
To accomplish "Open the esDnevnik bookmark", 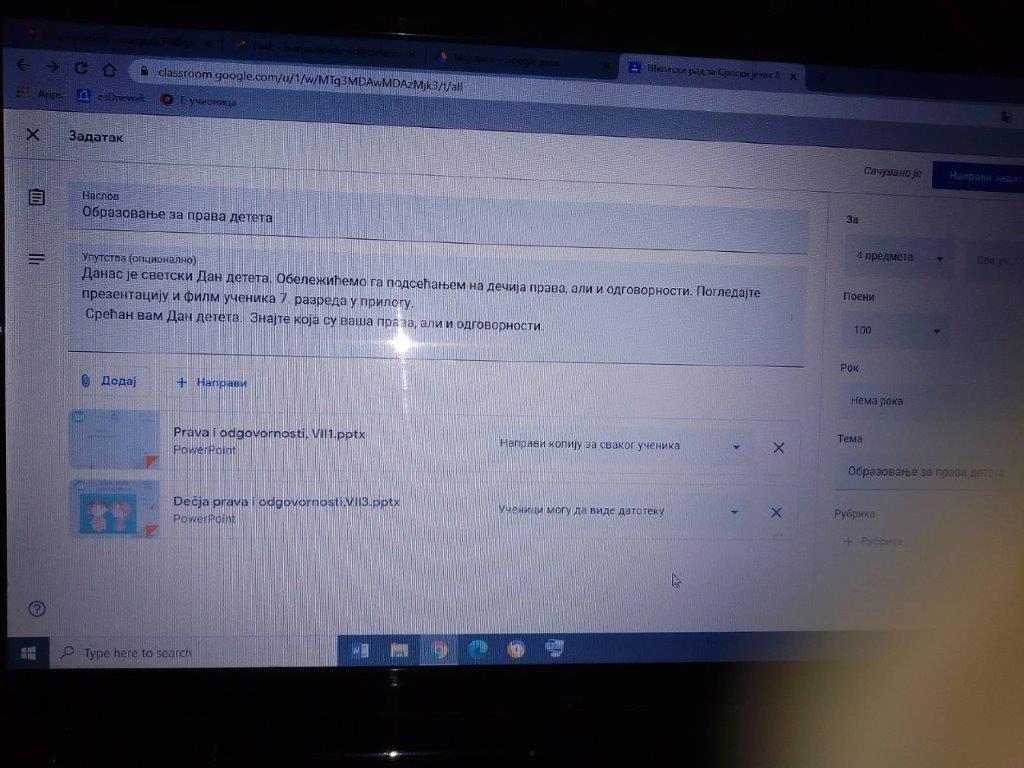I will click(112, 97).
